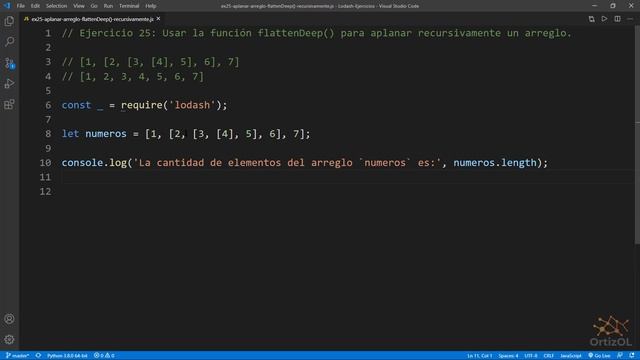The height and width of the screenshot is (360, 640).
Task: Change indentation via Spaces: 4
Action: pyautogui.click(x=508, y=356)
